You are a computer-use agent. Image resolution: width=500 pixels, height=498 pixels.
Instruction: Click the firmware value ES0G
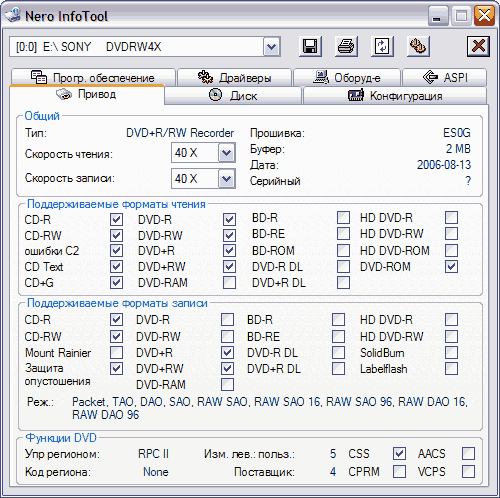[457, 133]
